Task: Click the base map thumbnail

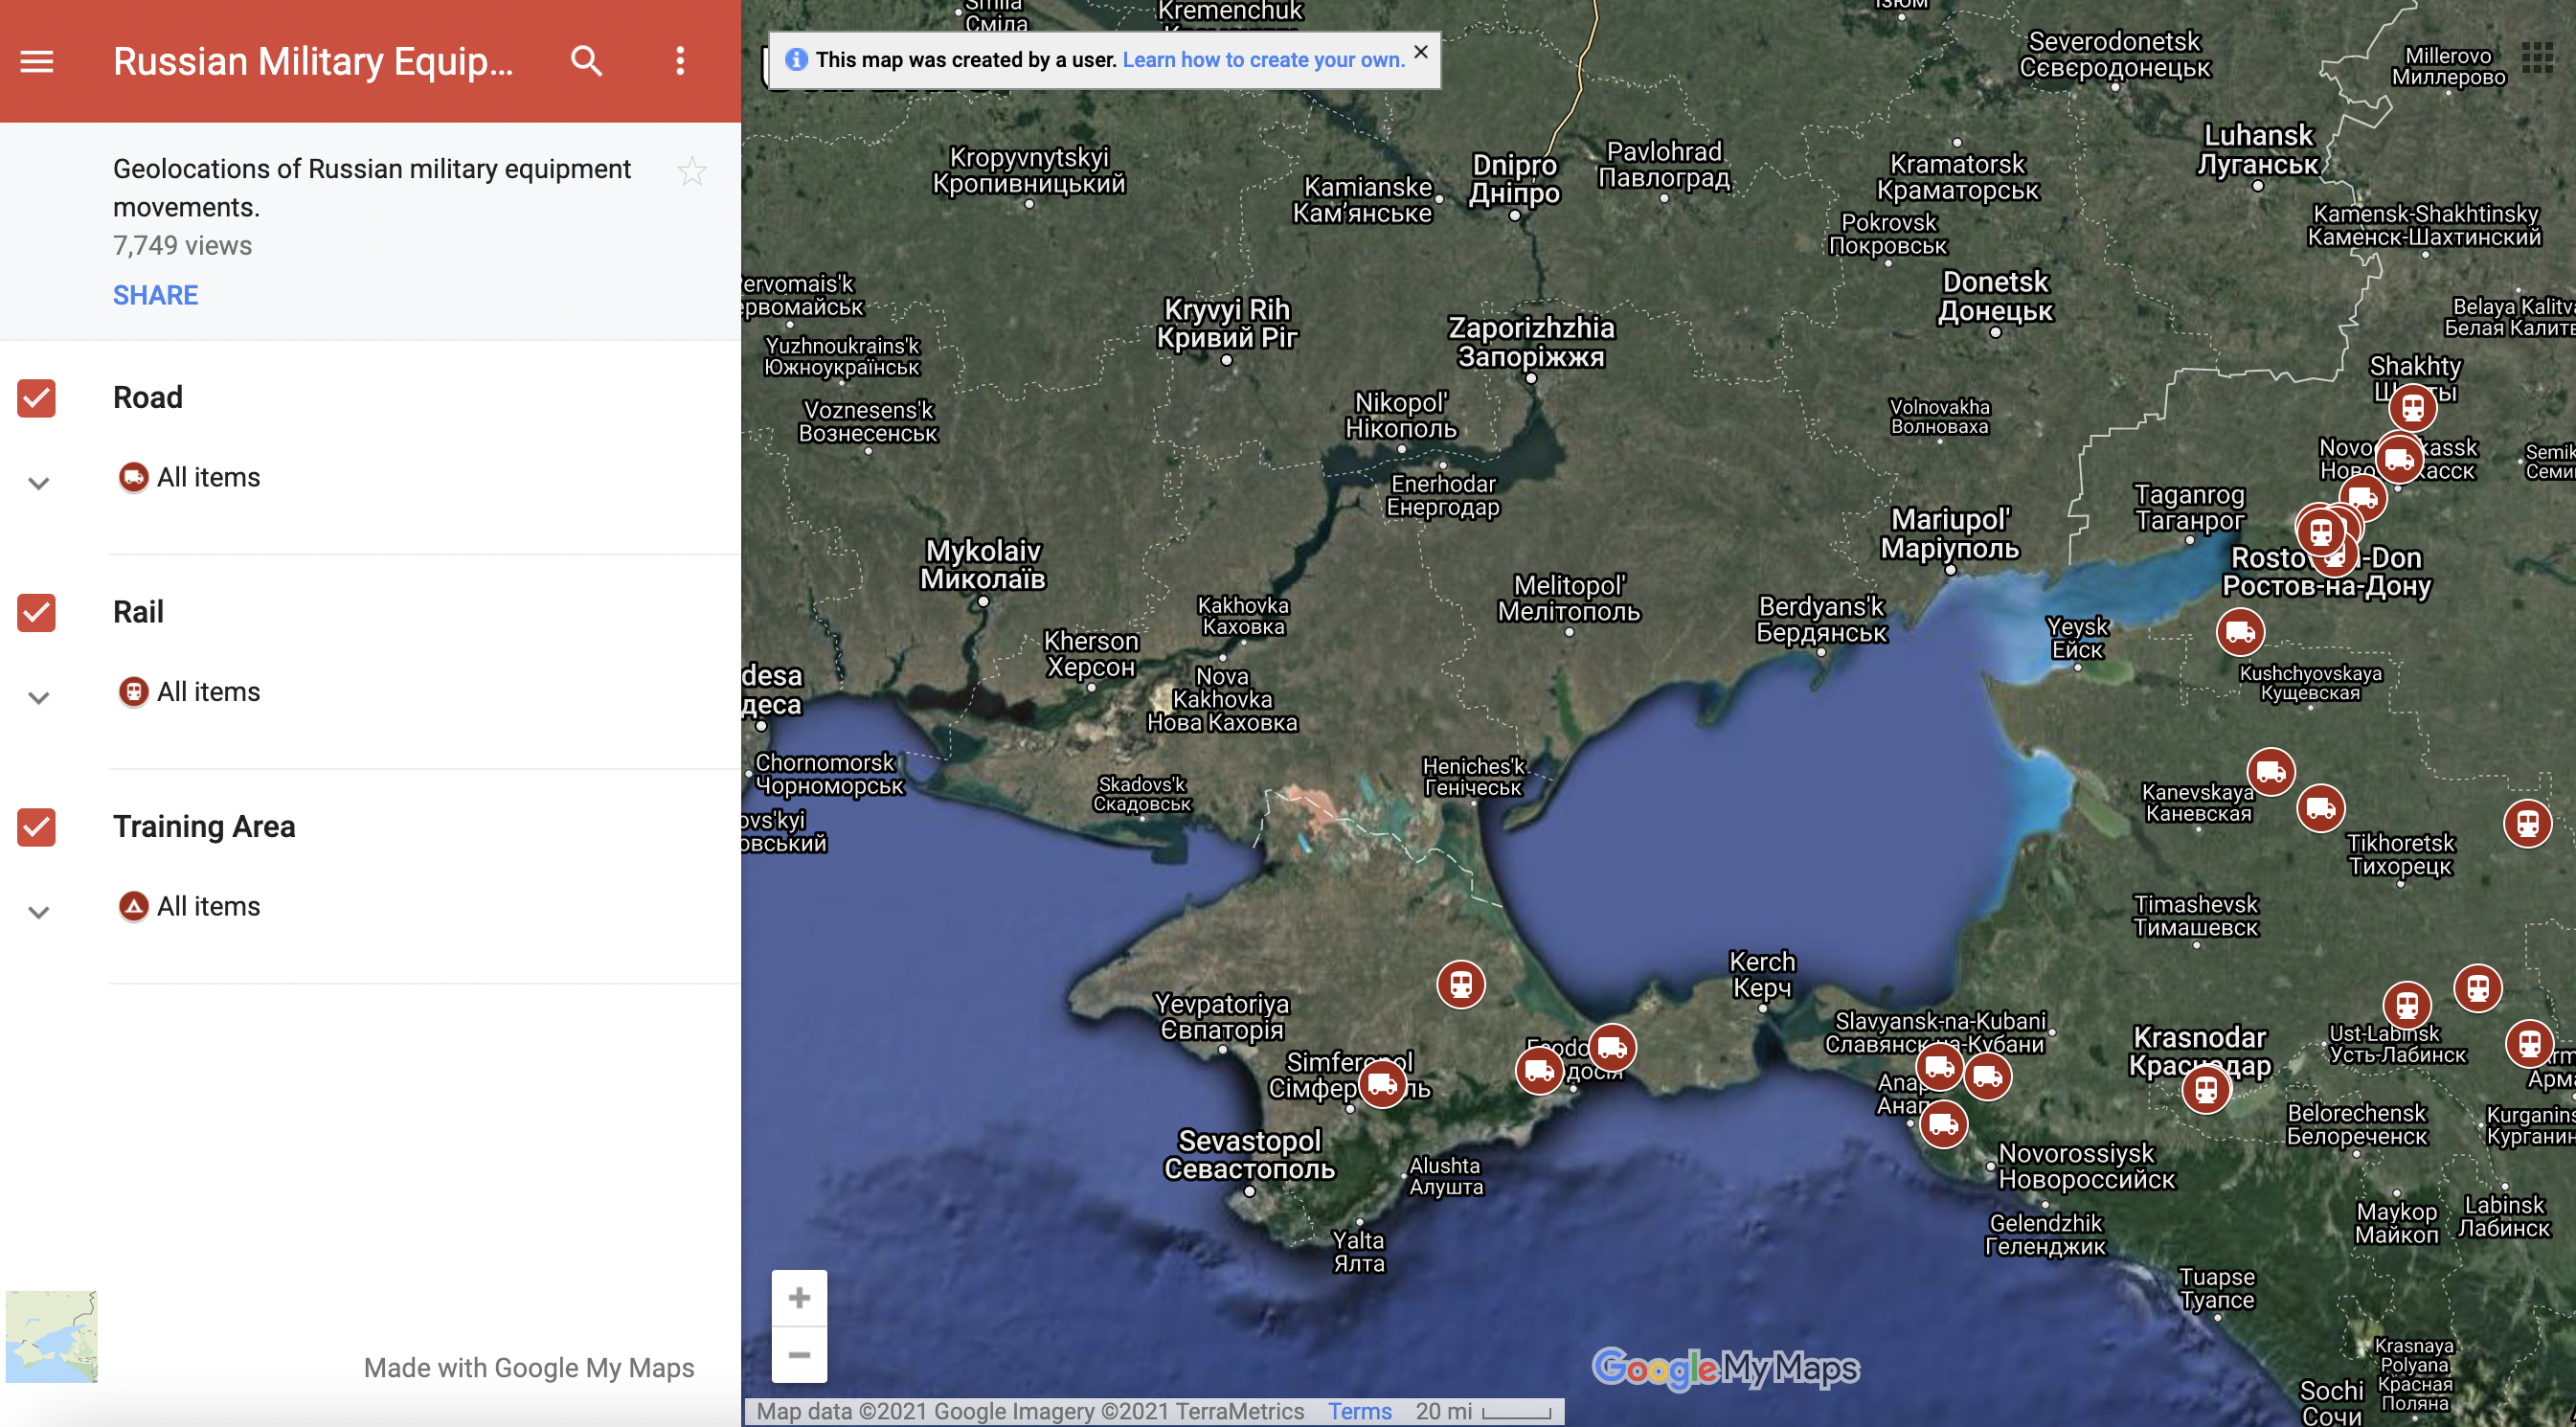Action: click(x=52, y=1337)
